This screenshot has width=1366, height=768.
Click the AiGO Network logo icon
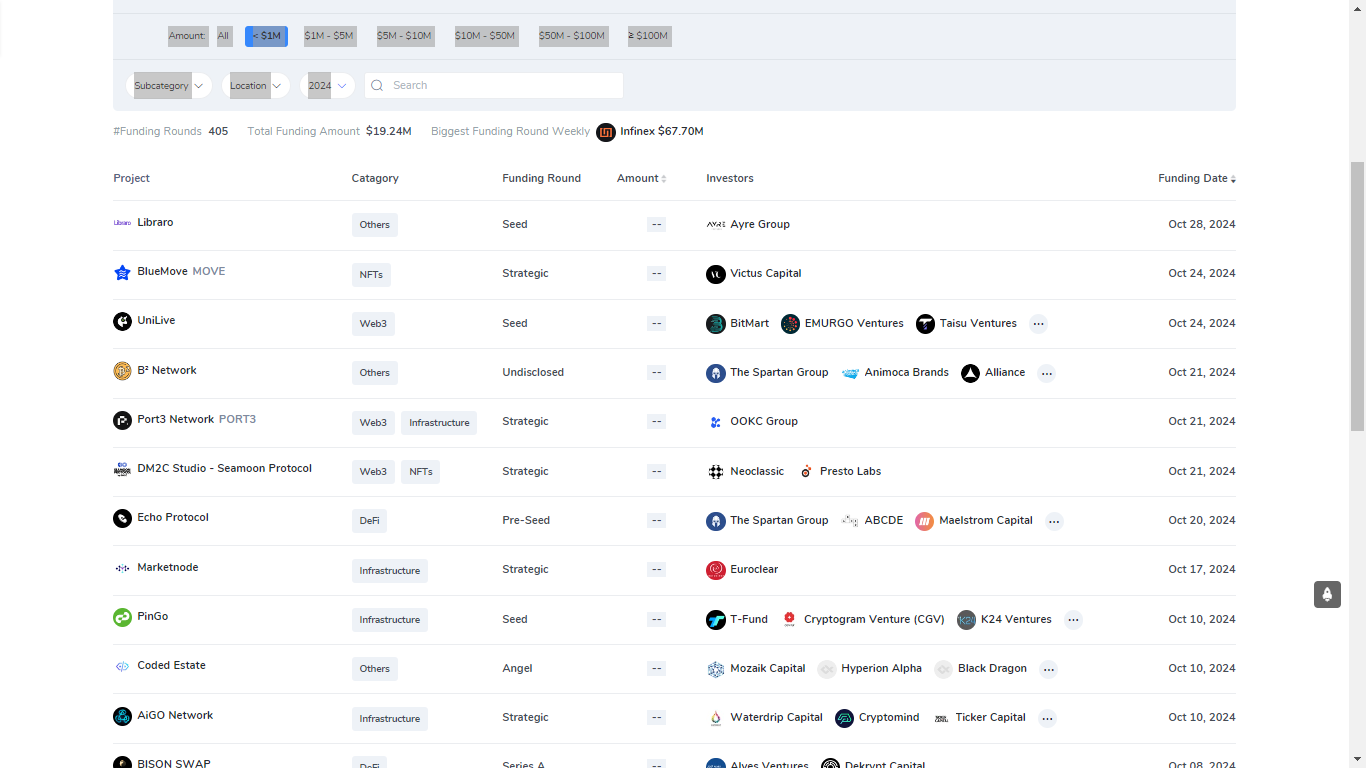point(122,716)
